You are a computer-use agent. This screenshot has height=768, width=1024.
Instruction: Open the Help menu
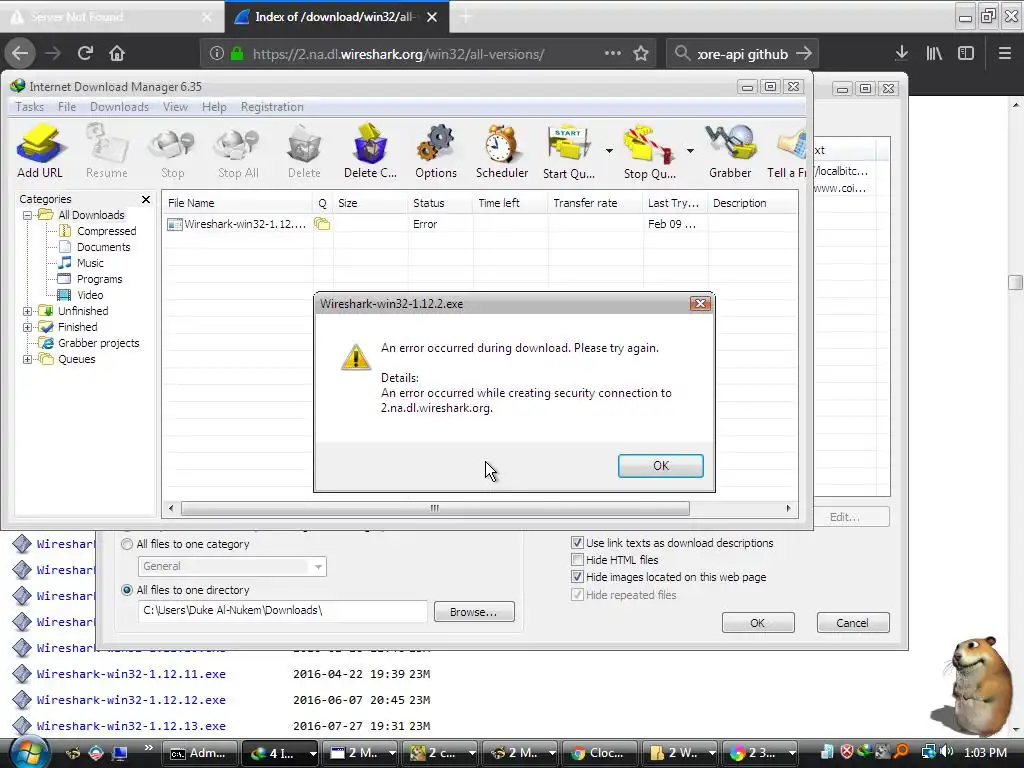tap(214, 106)
